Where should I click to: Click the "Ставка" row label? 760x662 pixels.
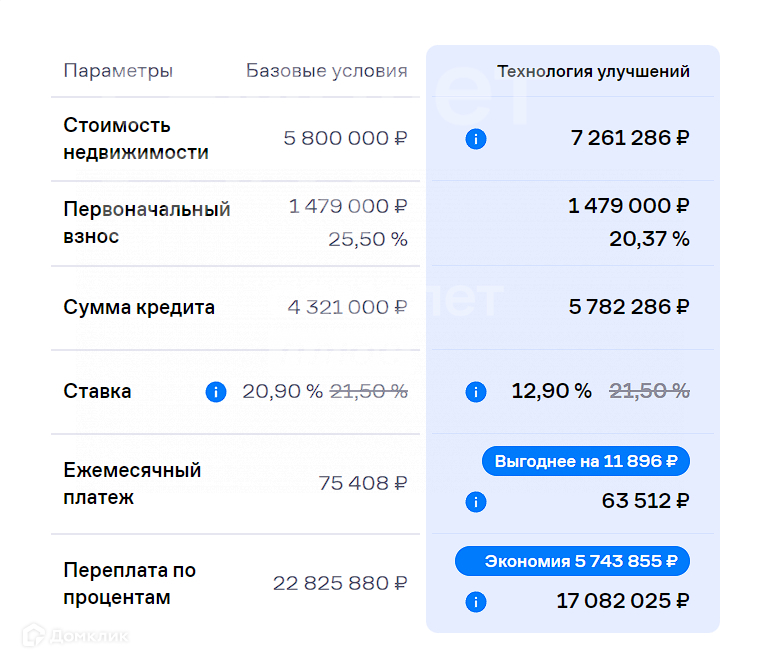coord(97,391)
